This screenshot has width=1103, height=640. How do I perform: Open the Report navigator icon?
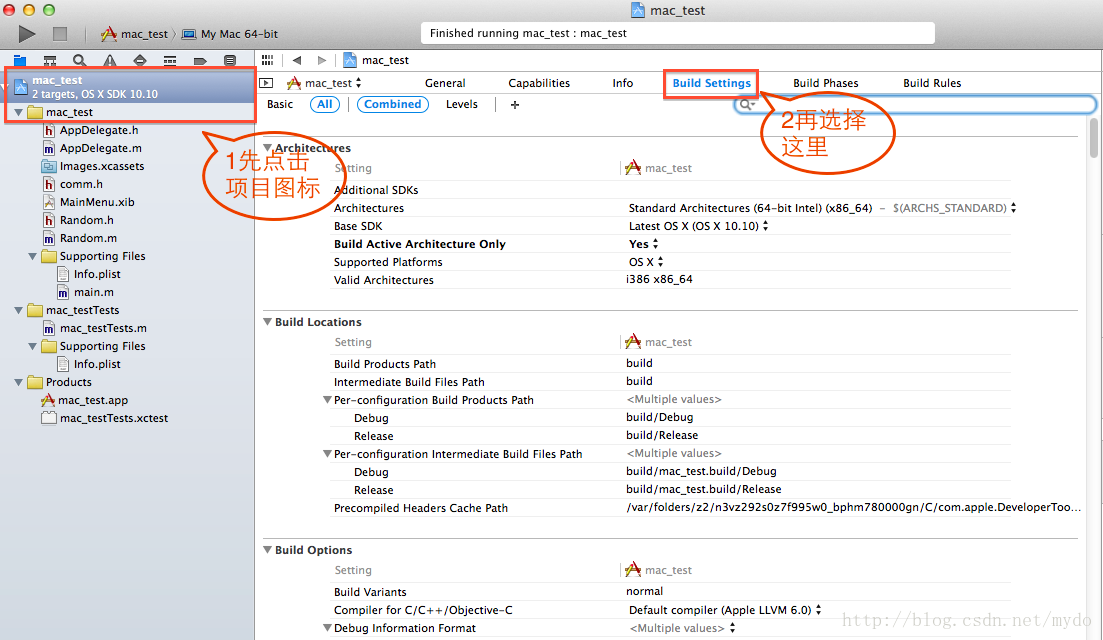pos(230,60)
